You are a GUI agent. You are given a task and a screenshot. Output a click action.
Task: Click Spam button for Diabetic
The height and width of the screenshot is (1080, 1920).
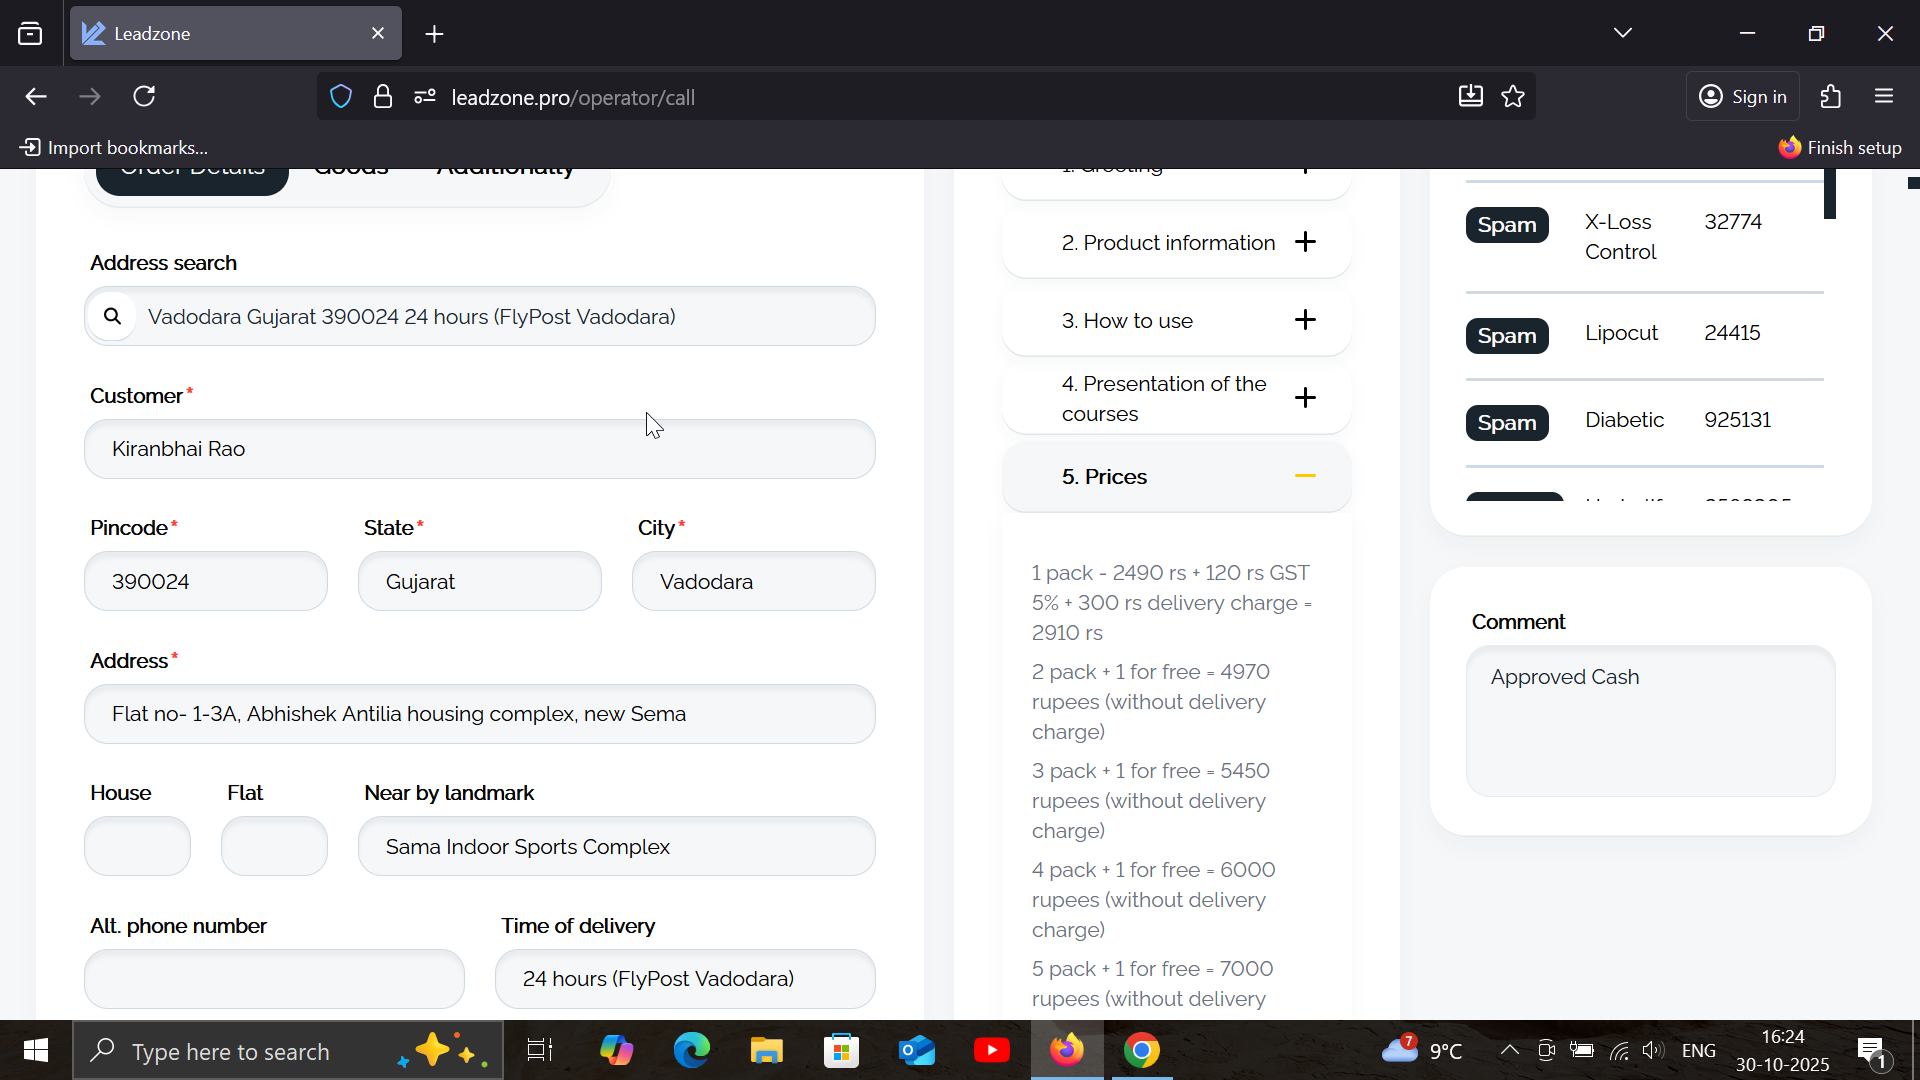[1507, 423]
